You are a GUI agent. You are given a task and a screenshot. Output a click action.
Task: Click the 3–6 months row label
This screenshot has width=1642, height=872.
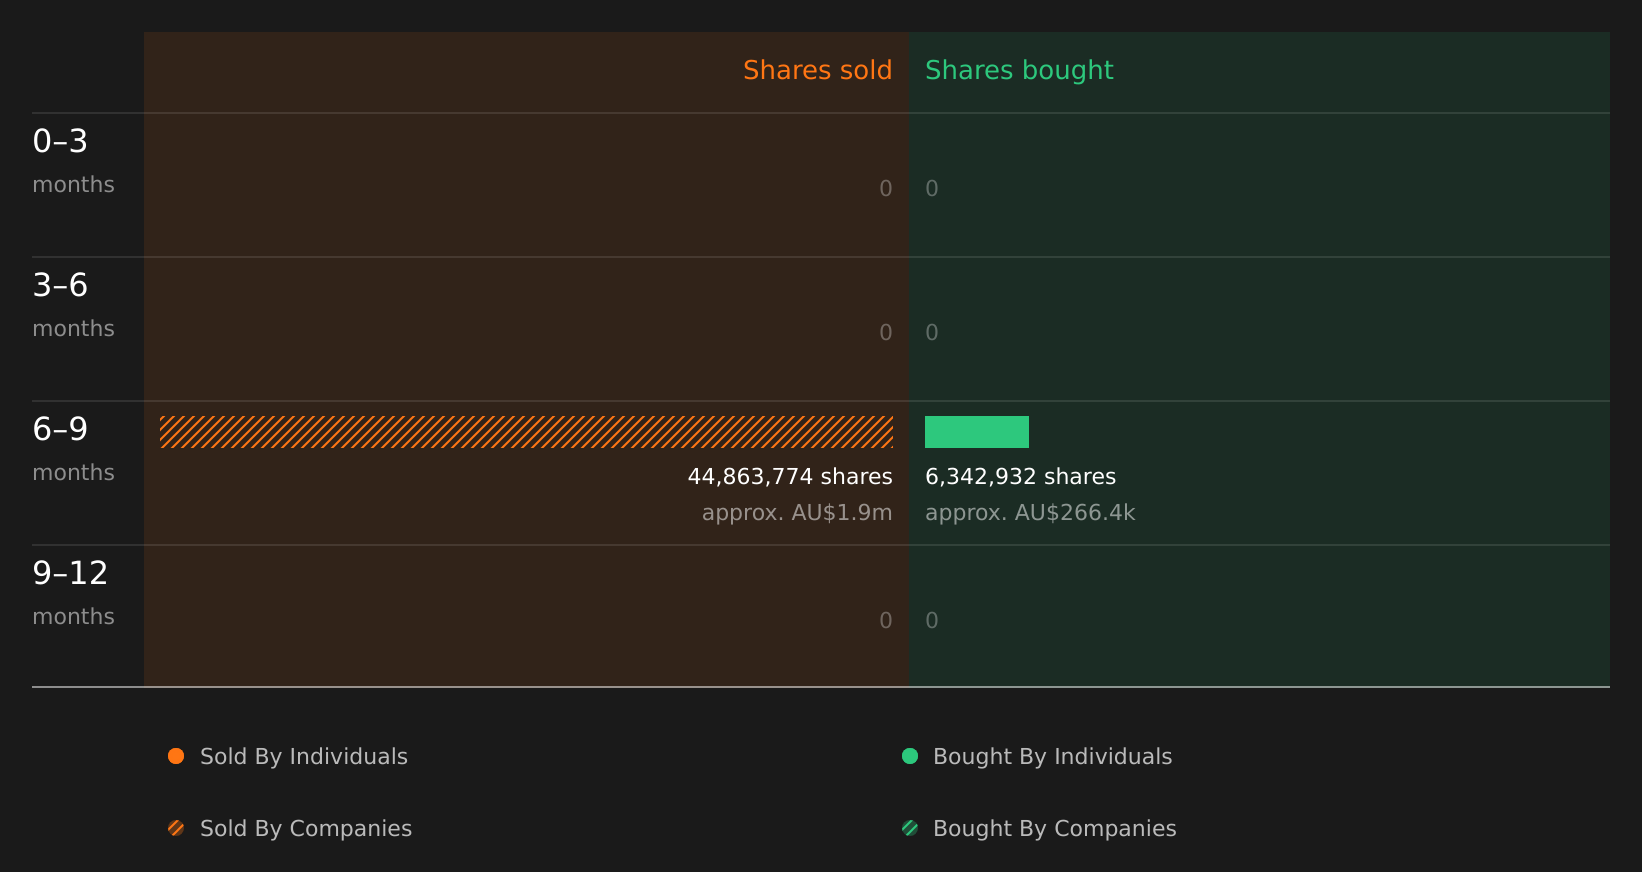pyautogui.click(x=73, y=305)
